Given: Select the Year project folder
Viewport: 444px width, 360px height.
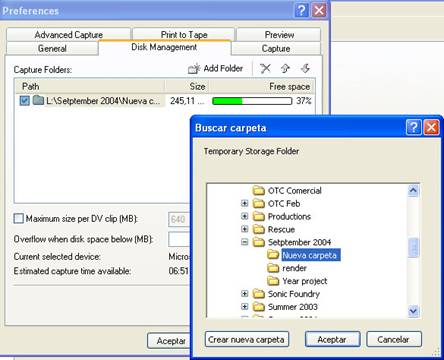Looking at the screenshot, I should (305, 281).
